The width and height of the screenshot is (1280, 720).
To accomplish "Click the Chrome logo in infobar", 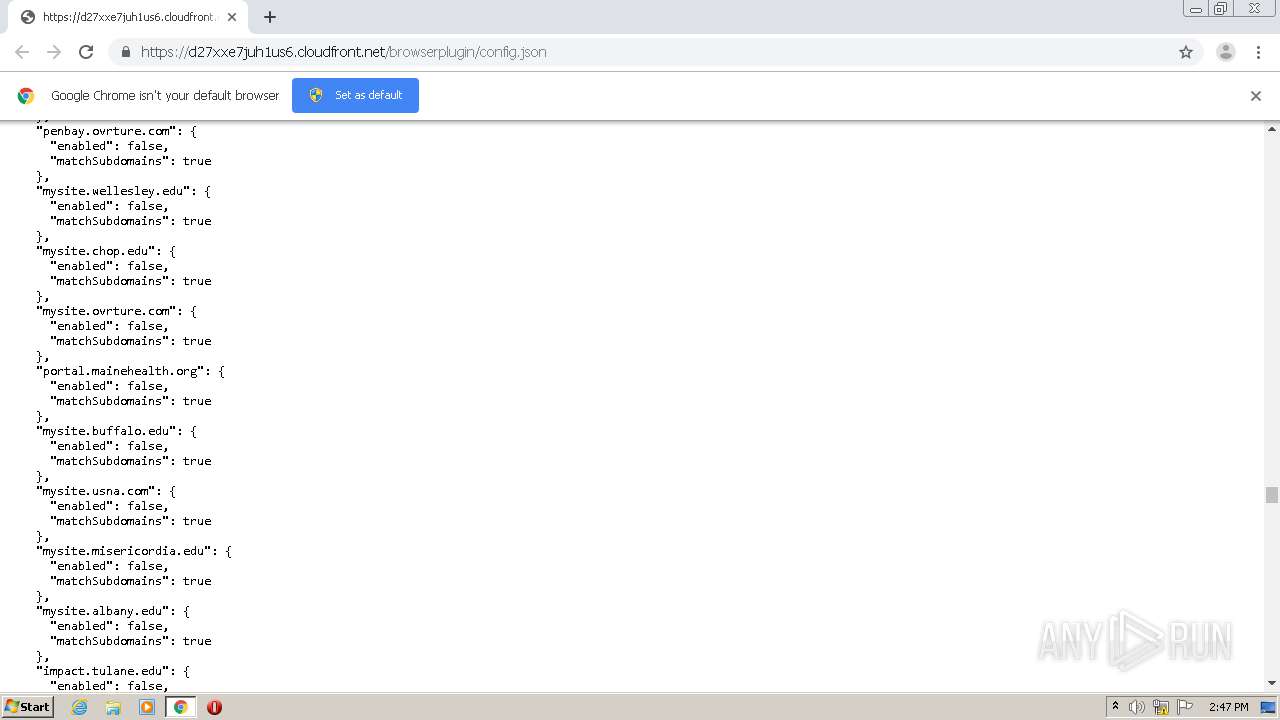I will click(26, 96).
